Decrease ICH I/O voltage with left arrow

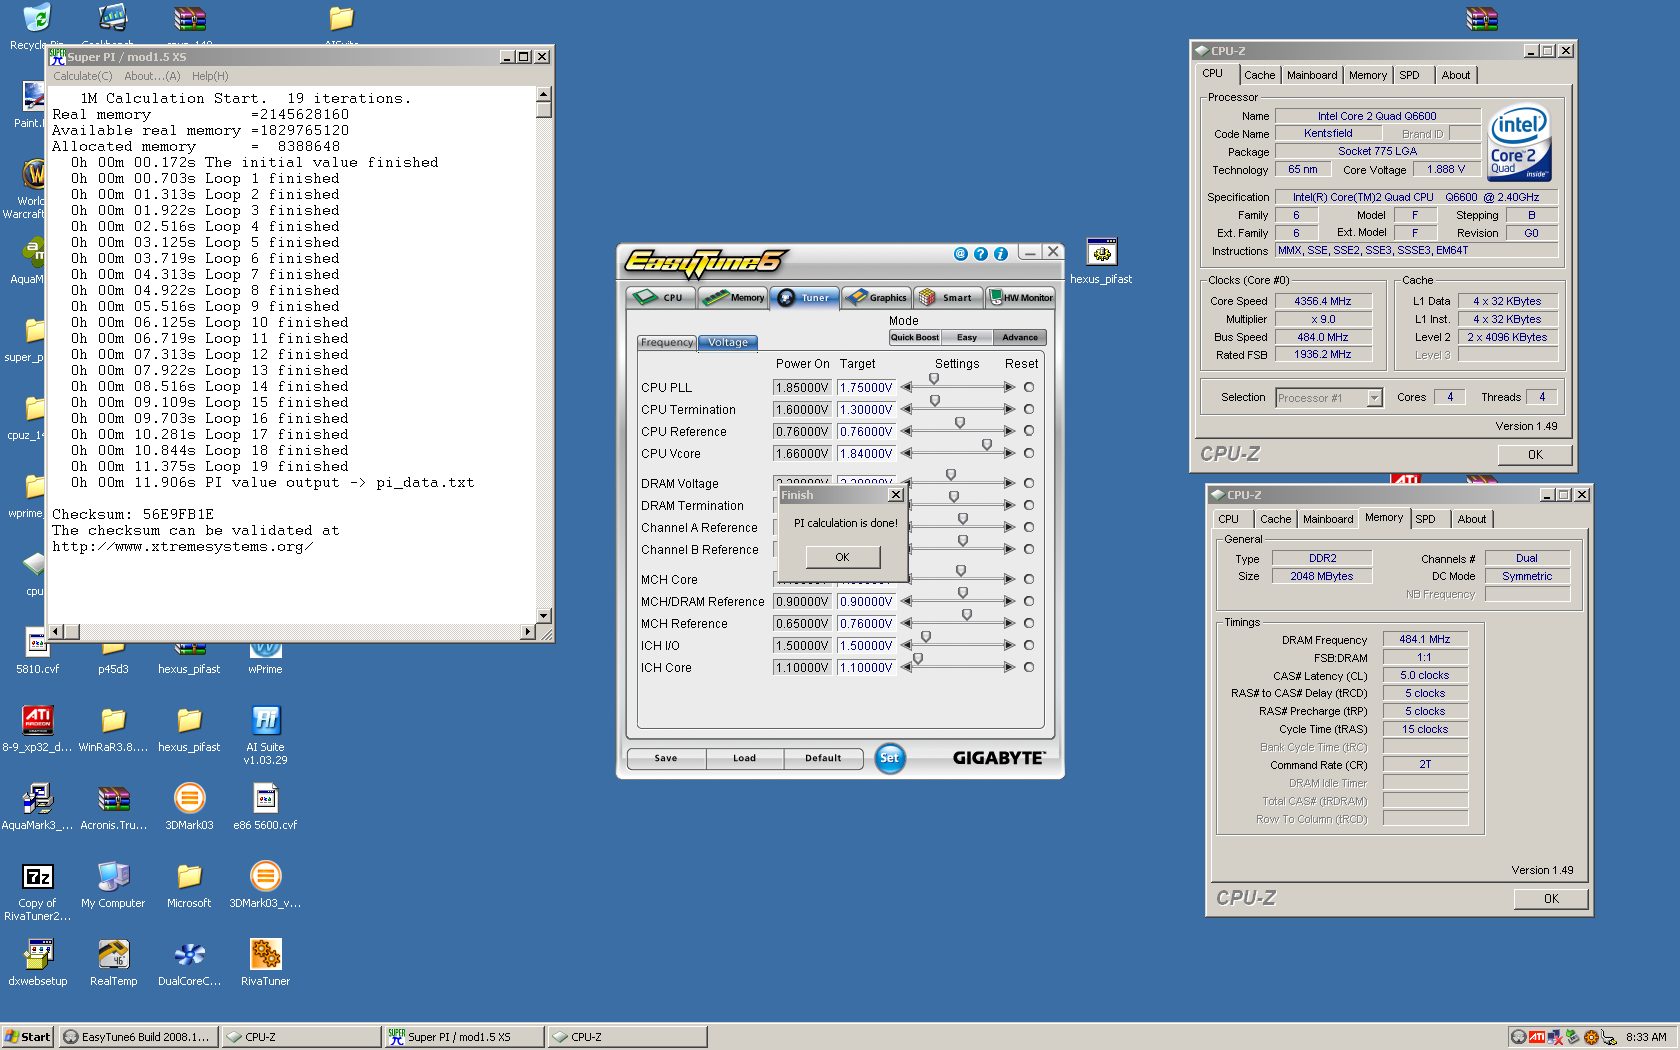coord(906,645)
